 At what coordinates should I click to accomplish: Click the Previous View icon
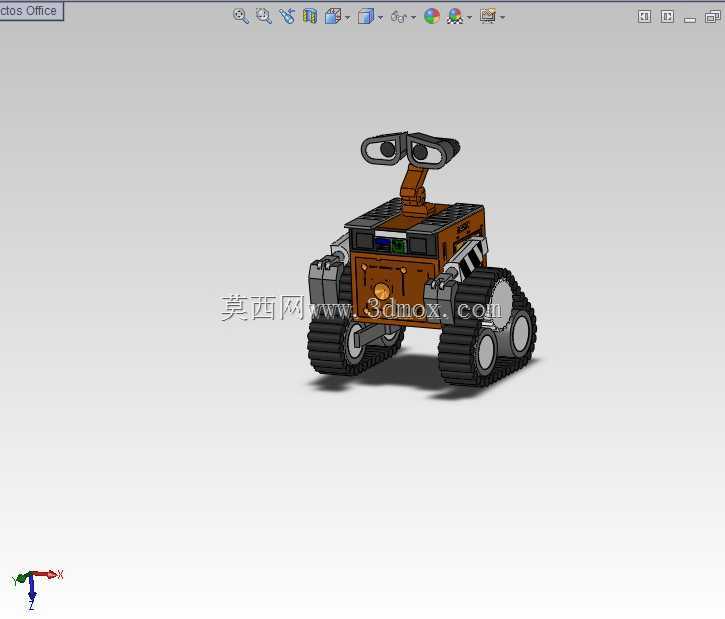[x=287, y=16]
